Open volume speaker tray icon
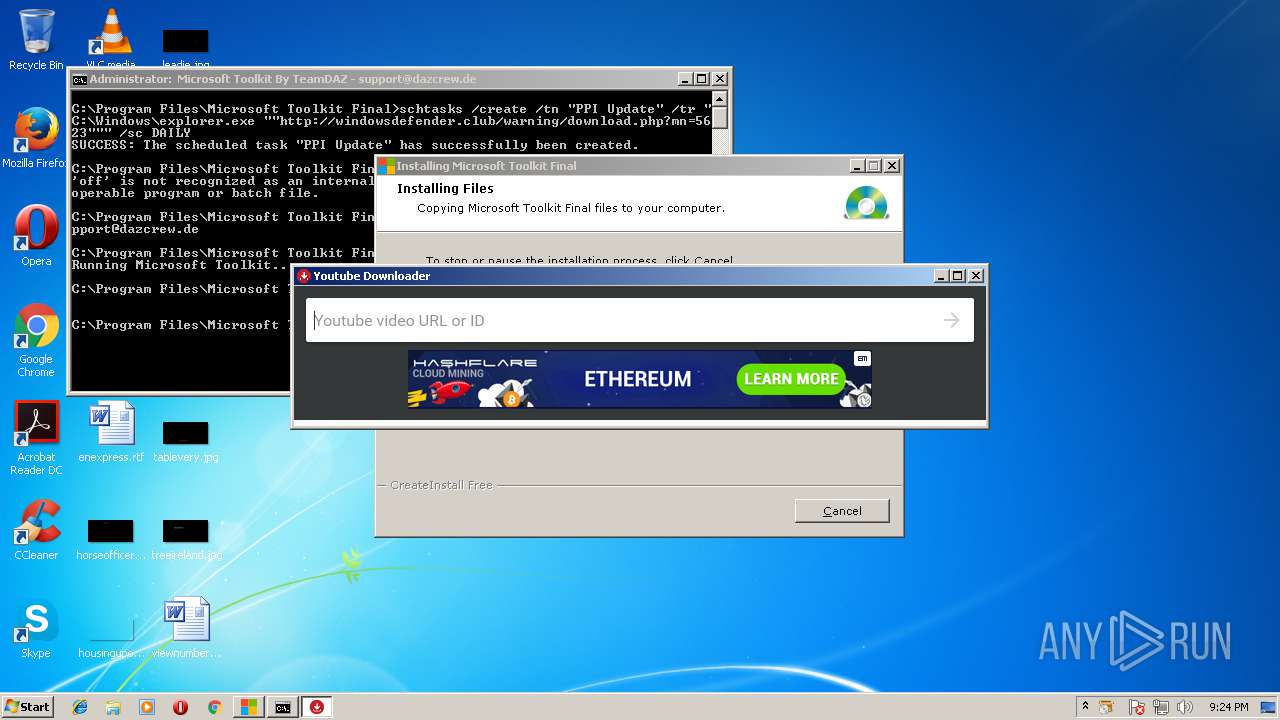 (1185, 707)
